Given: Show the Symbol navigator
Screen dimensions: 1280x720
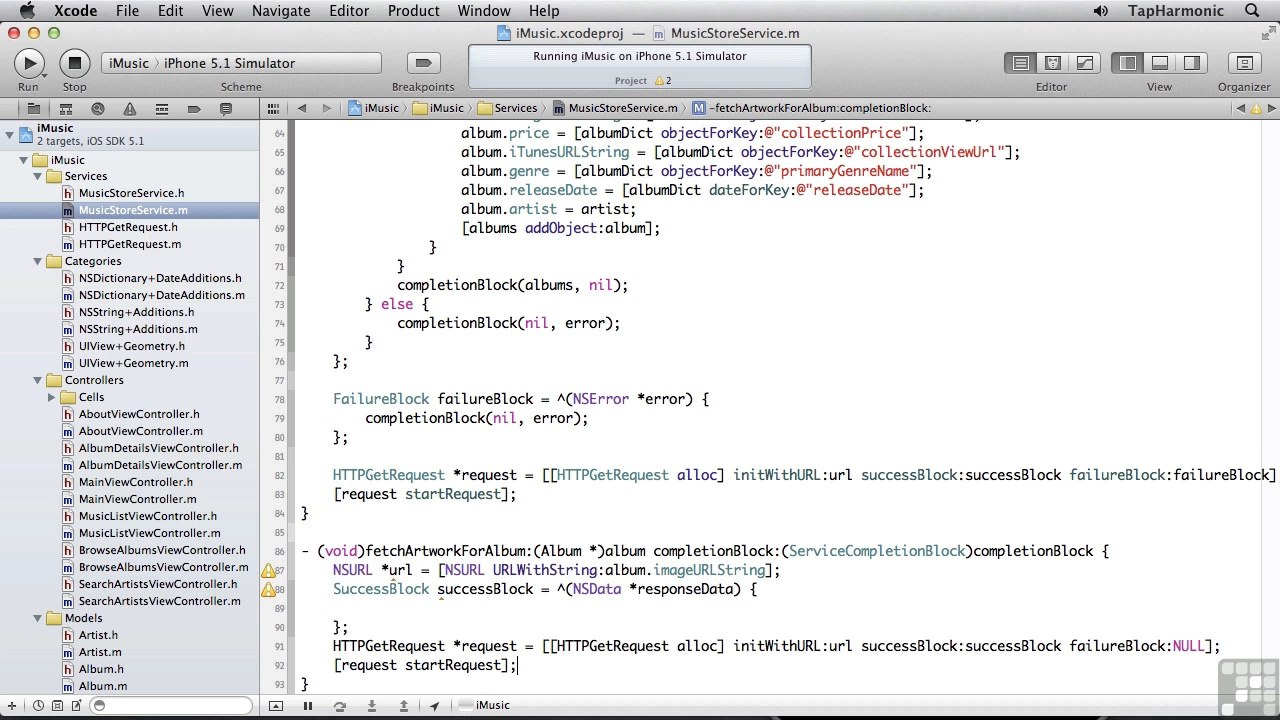Looking at the screenshot, I should pyautogui.click(x=65, y=108).
